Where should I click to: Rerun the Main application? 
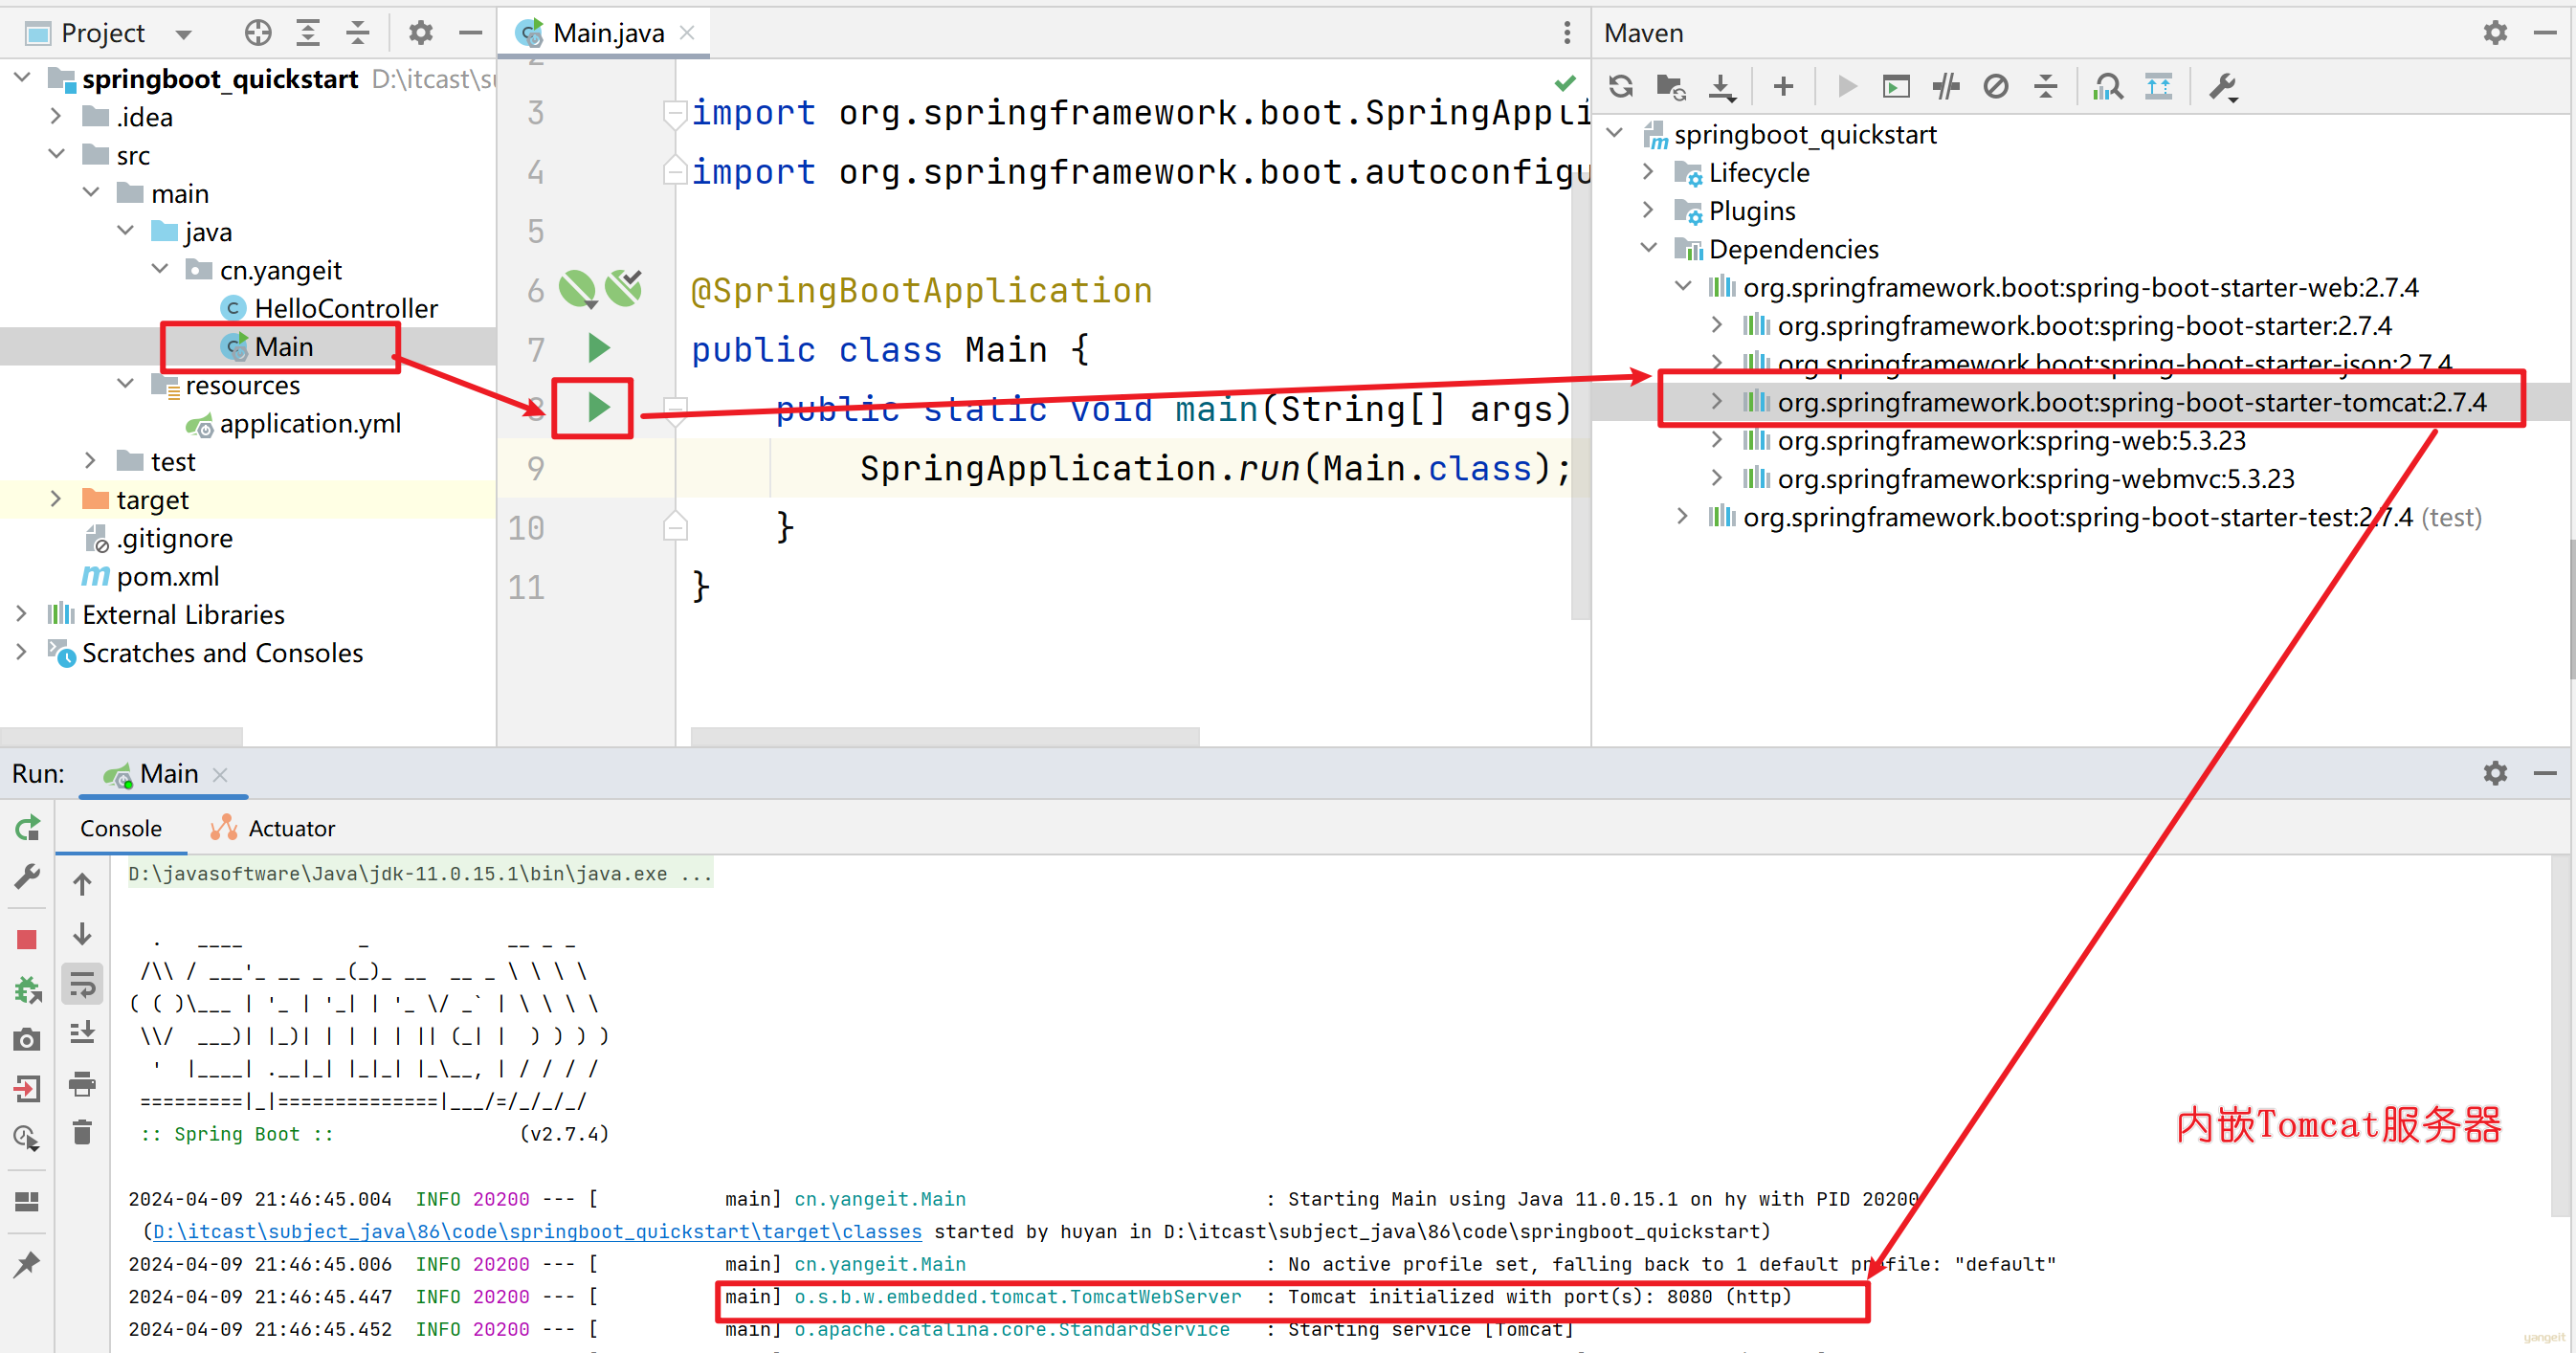pyautogui.click(x=27, y=828)
